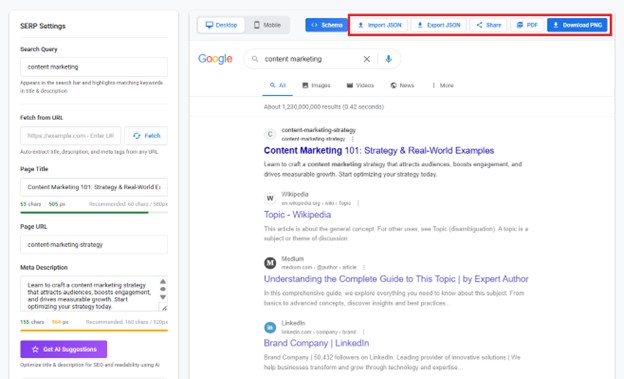Open options menu of content-marketing-strategy result
This screenshot has height=379, width=624.
coord(353,139)
